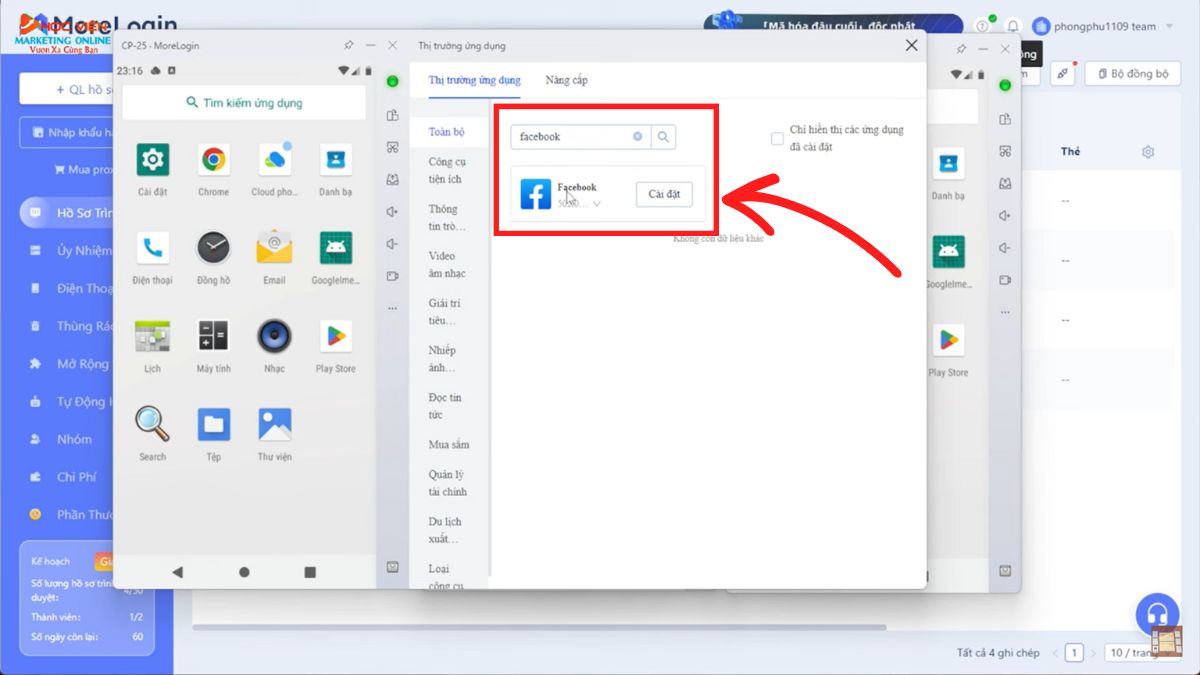
Task: Launch Chrome in the CP-25 phone
Action: 213,160
